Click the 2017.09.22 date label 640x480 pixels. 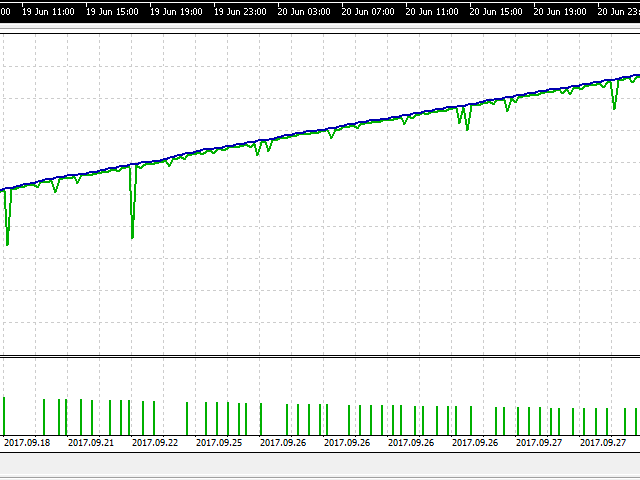tap(154, 441)
